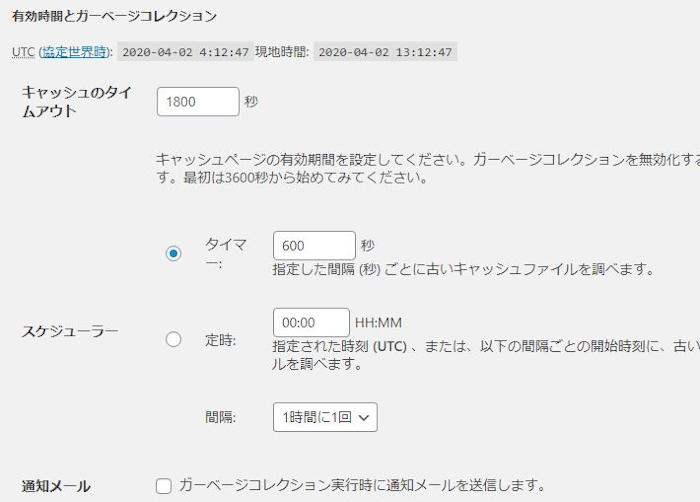
Task: Select the 定時 radio button
Action: [x=173, y=339]
